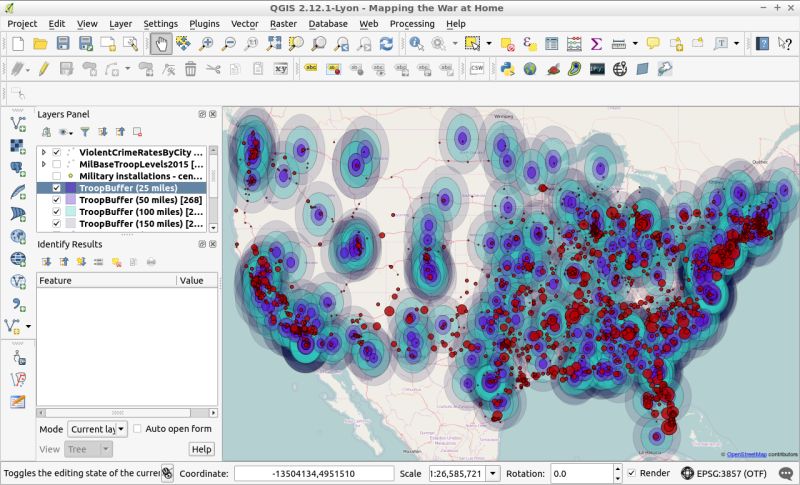Click the What's This help icon
This screenshot has height=485, width=800.
[x=785, y=44]
